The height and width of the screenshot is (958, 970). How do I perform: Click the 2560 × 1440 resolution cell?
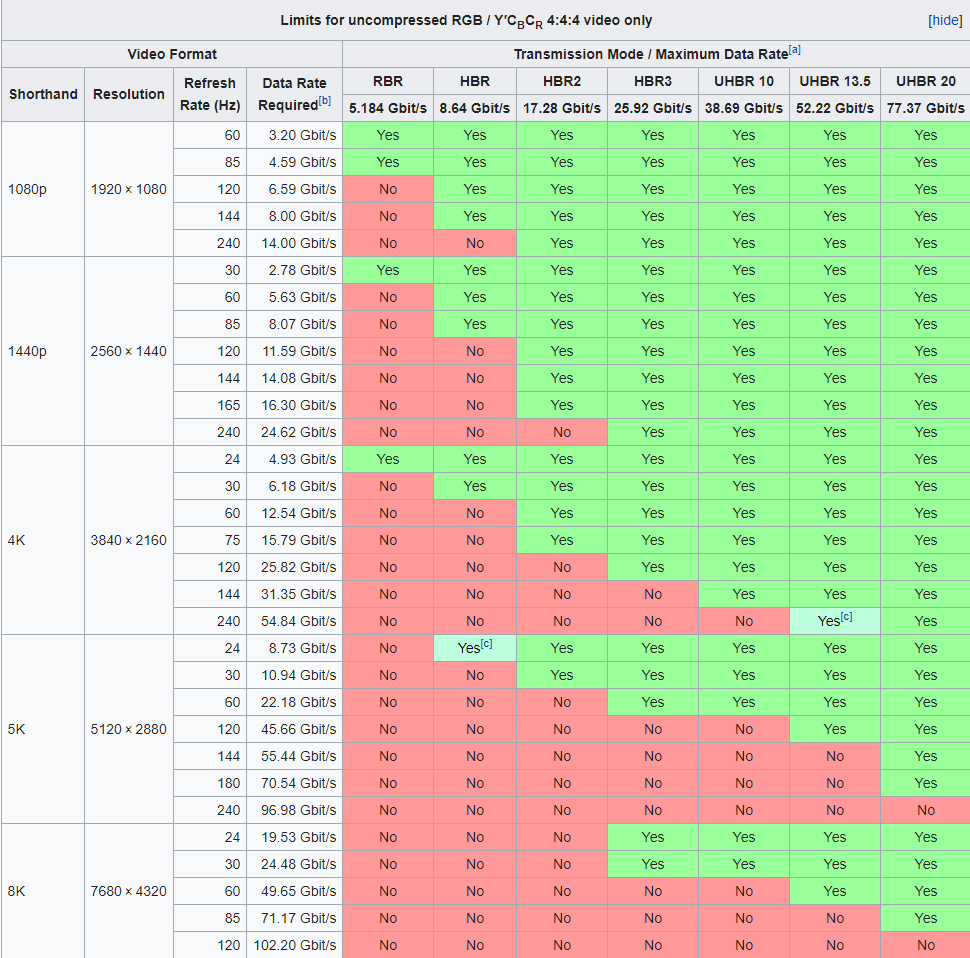click(129, 351)
